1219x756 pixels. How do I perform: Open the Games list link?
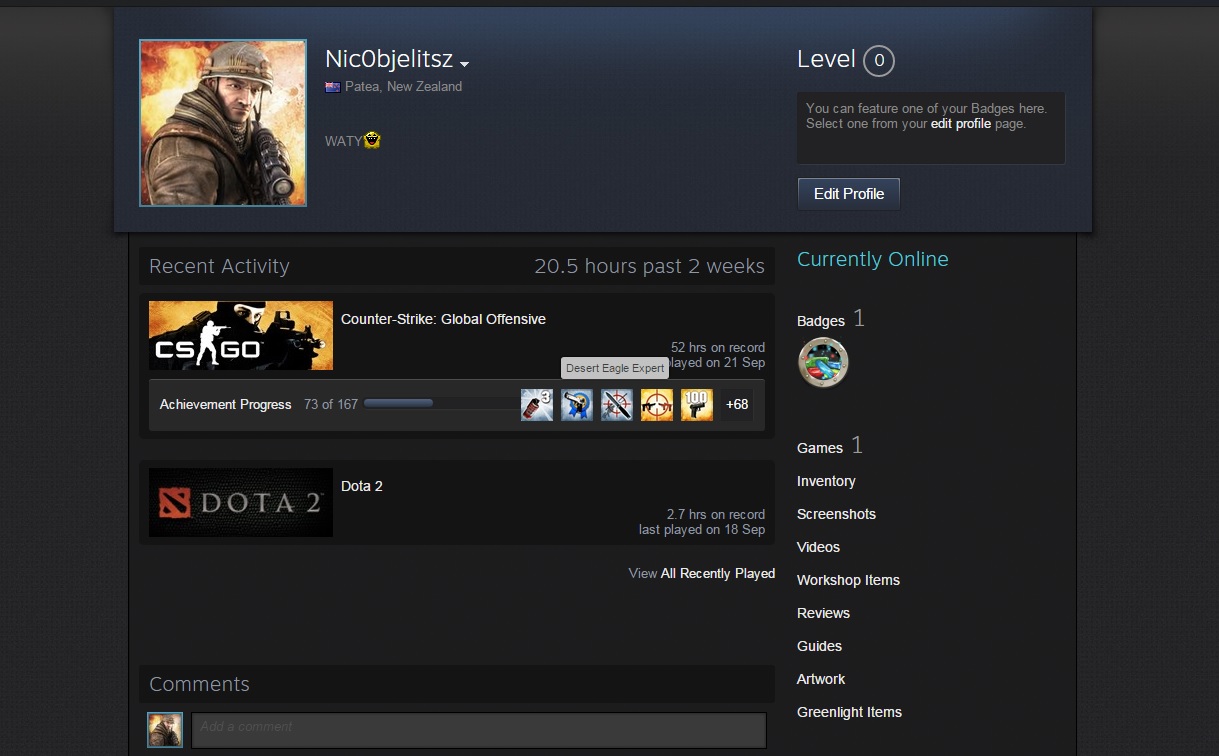[x=820, y=448]
